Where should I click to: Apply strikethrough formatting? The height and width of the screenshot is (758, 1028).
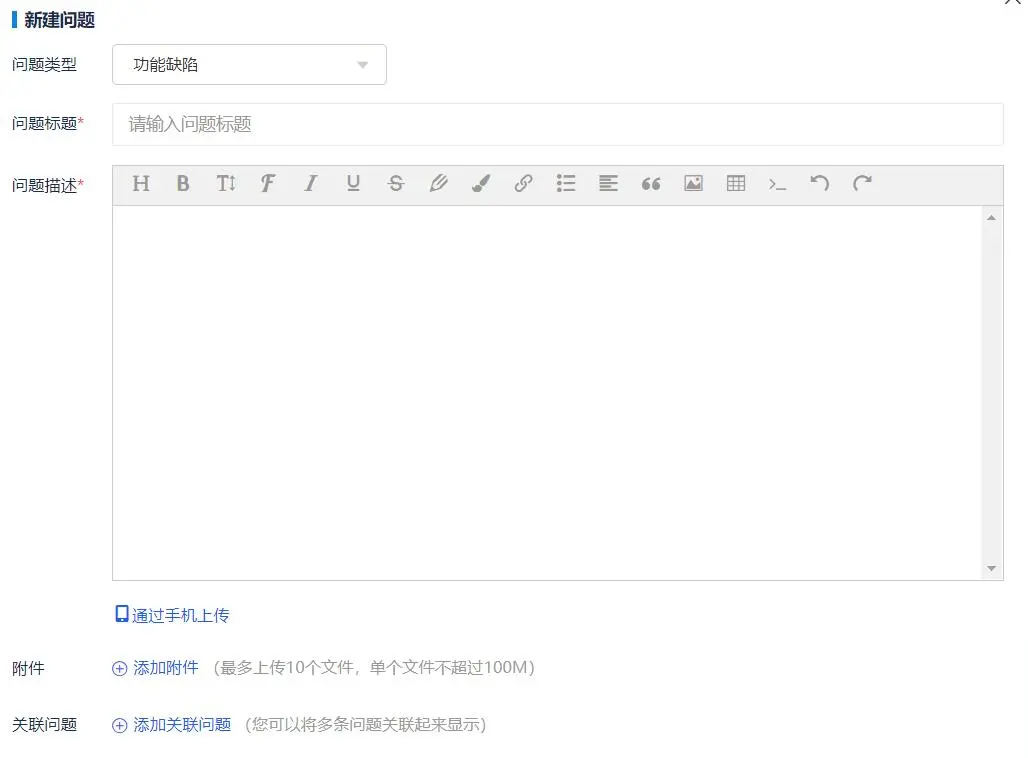coord(395,183)
